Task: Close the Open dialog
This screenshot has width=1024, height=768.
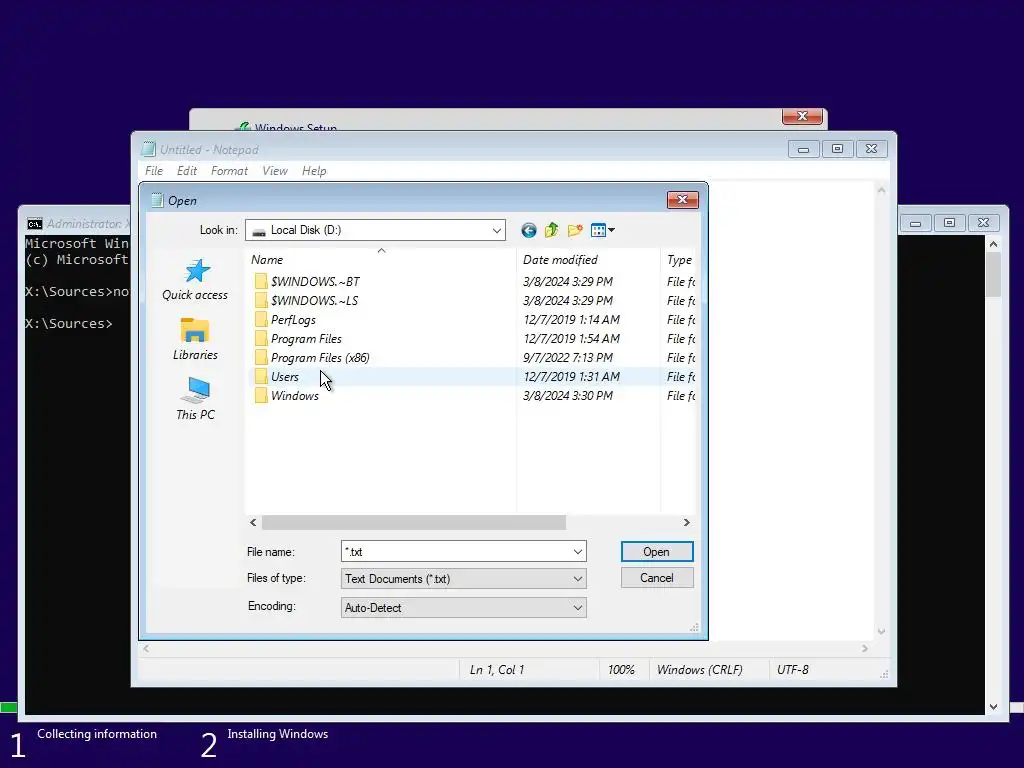Action: (x=682, y=200)
